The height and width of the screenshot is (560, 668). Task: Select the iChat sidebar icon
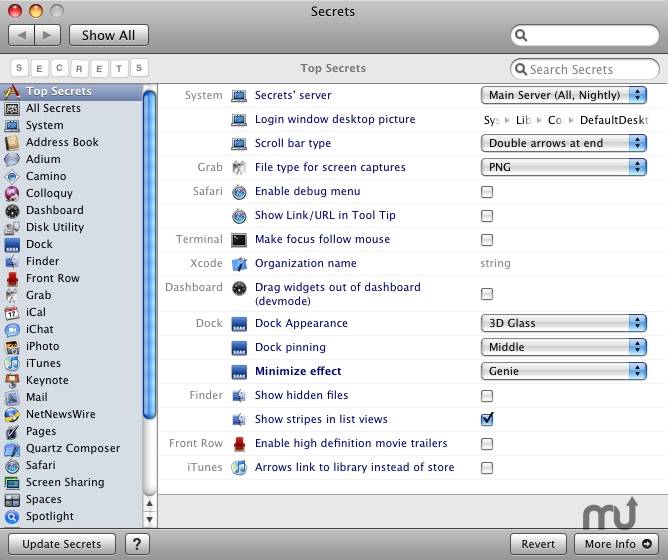12,330
